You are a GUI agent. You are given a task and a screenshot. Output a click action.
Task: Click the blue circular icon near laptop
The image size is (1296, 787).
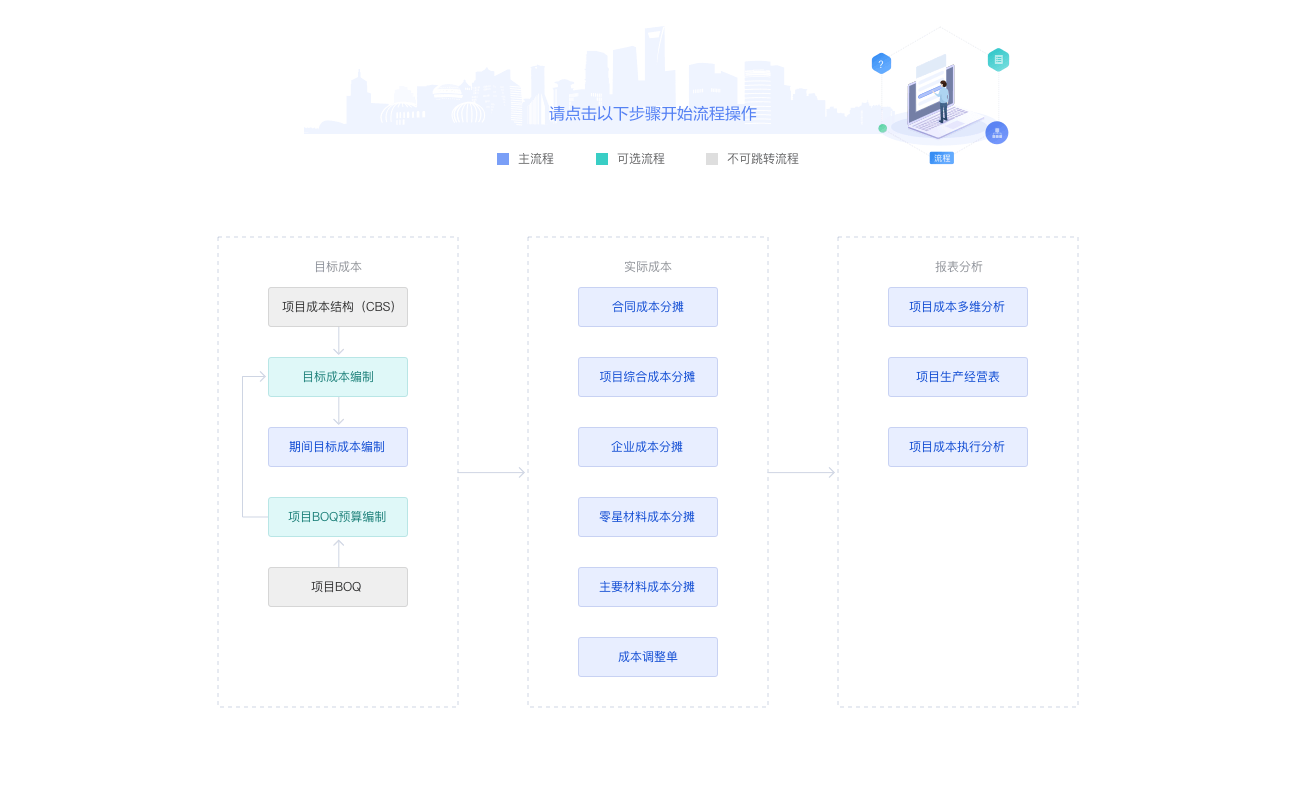[996, 133]
